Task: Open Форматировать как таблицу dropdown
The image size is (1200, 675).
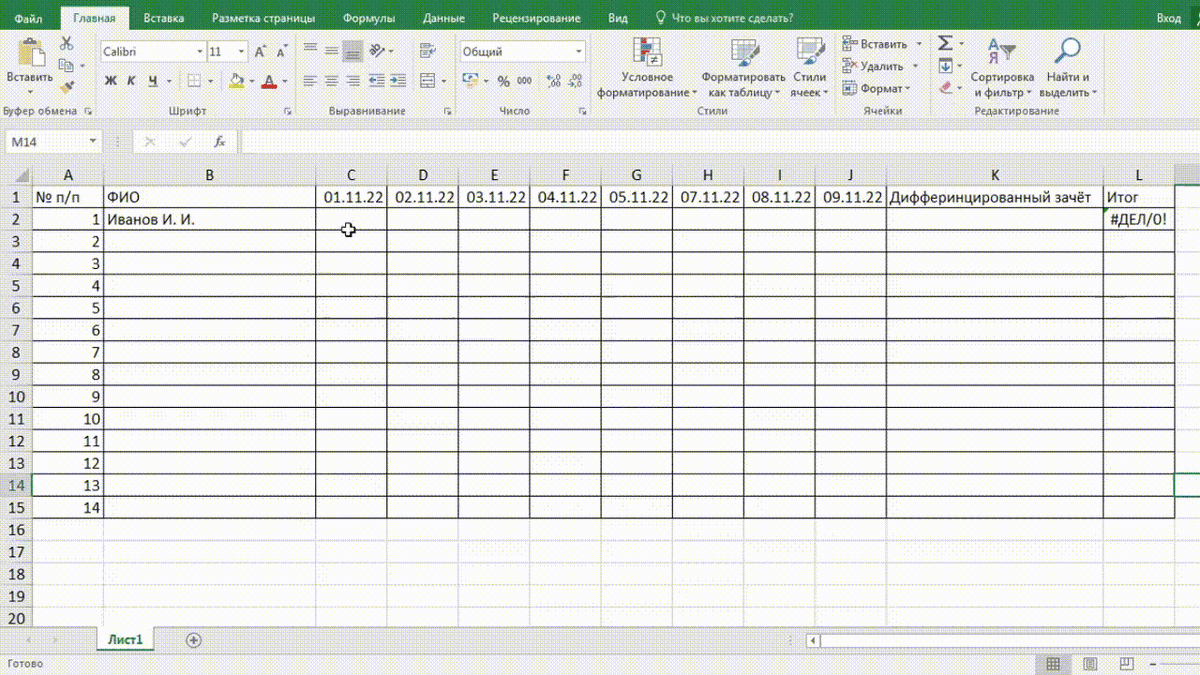Action: click(x=743, y=67)
